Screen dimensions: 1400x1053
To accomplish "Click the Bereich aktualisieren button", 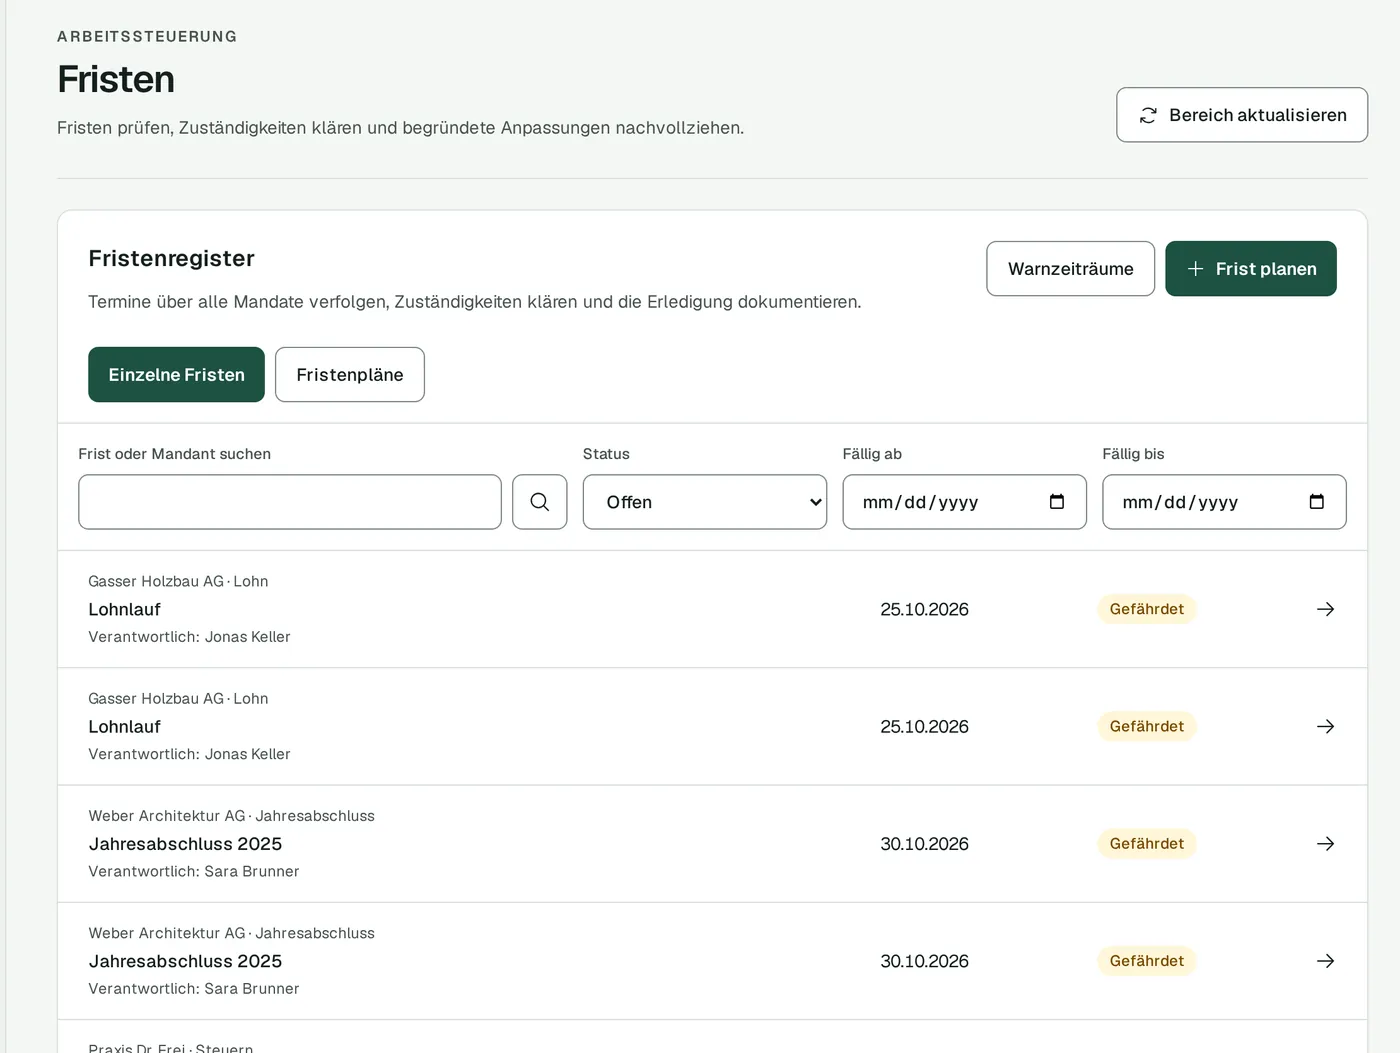I will point(1242,115).
